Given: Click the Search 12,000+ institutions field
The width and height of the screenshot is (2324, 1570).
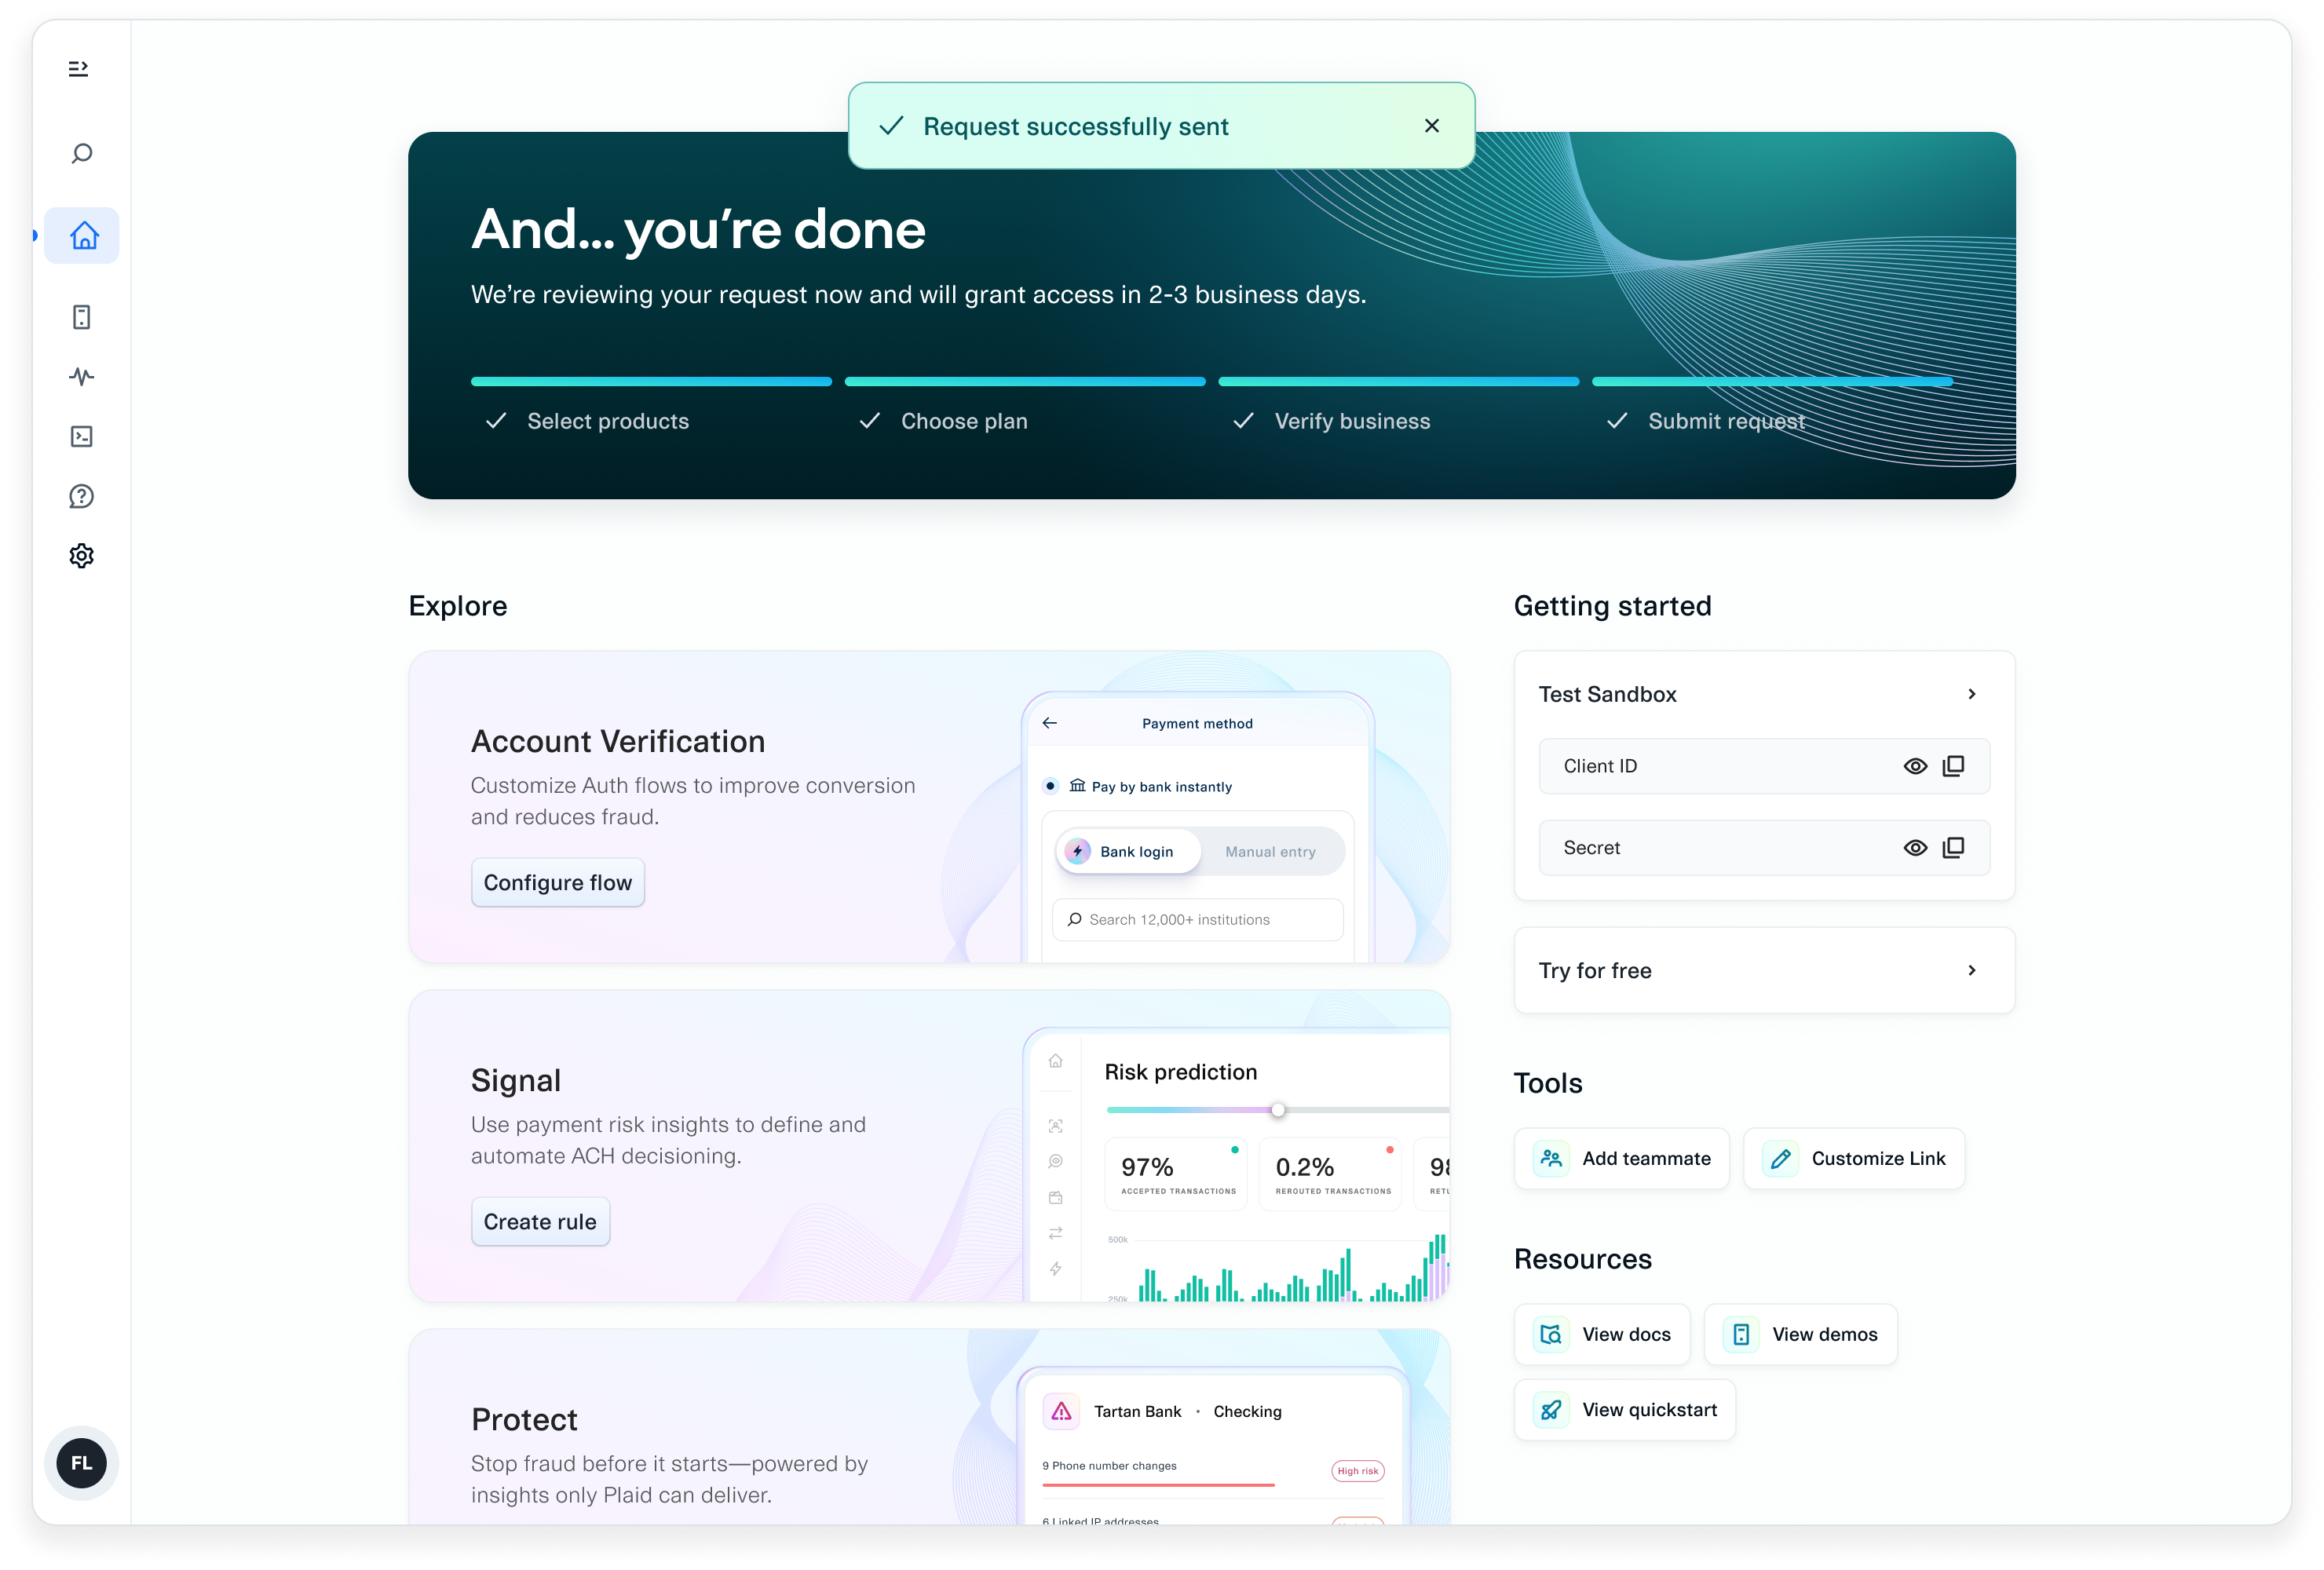Looking at the screenshot, I should [1197, 919].
